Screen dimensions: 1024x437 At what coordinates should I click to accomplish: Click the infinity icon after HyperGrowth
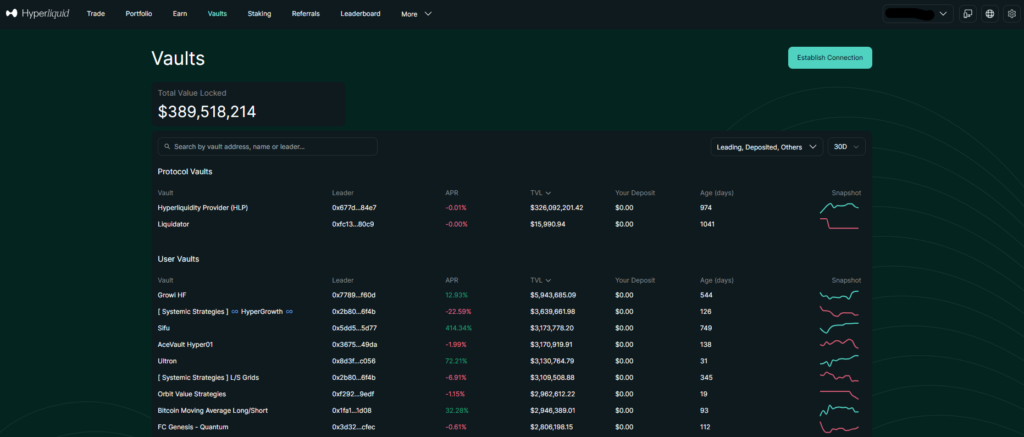pos(289,312)
